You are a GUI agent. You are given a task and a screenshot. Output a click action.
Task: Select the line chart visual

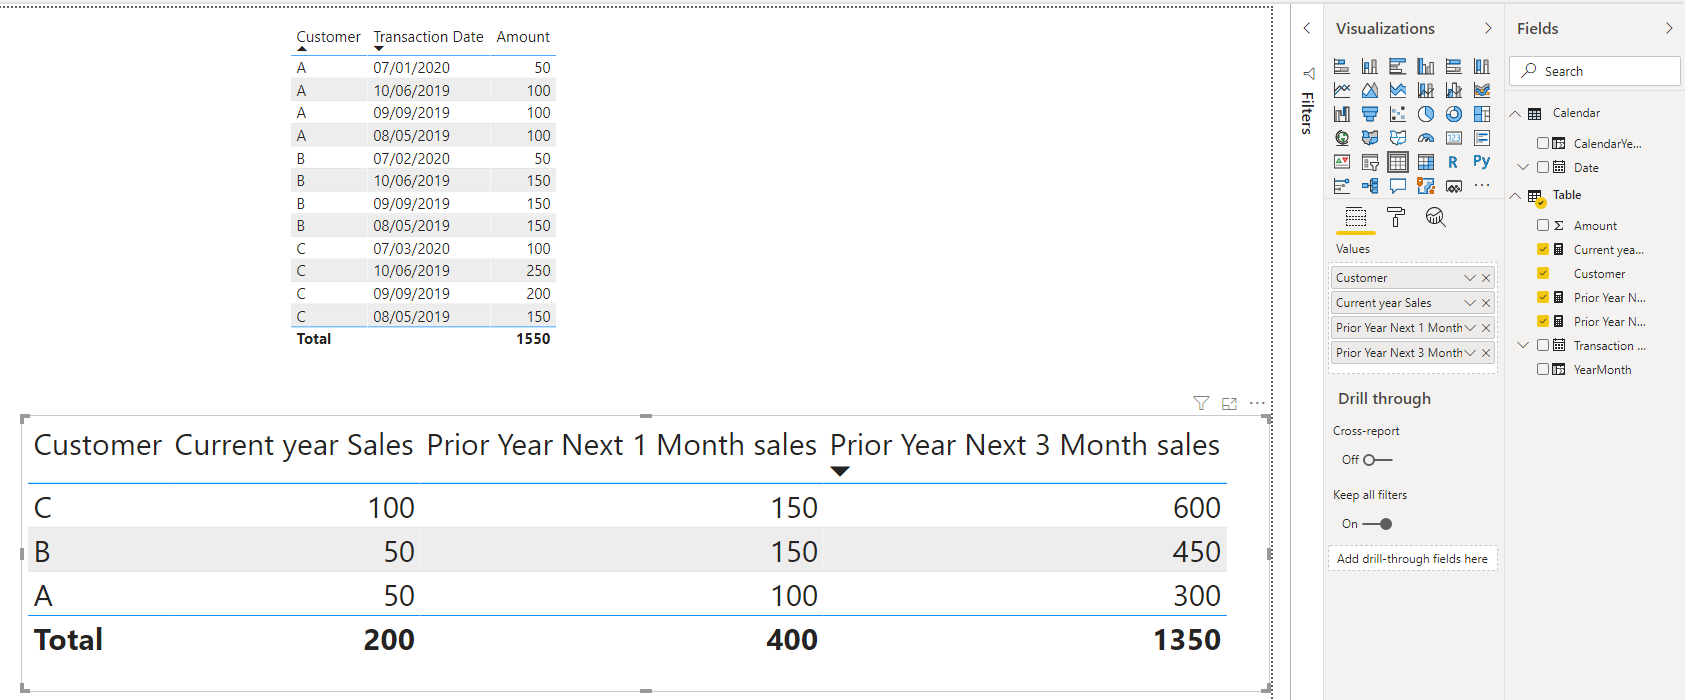pos(1342,90)
